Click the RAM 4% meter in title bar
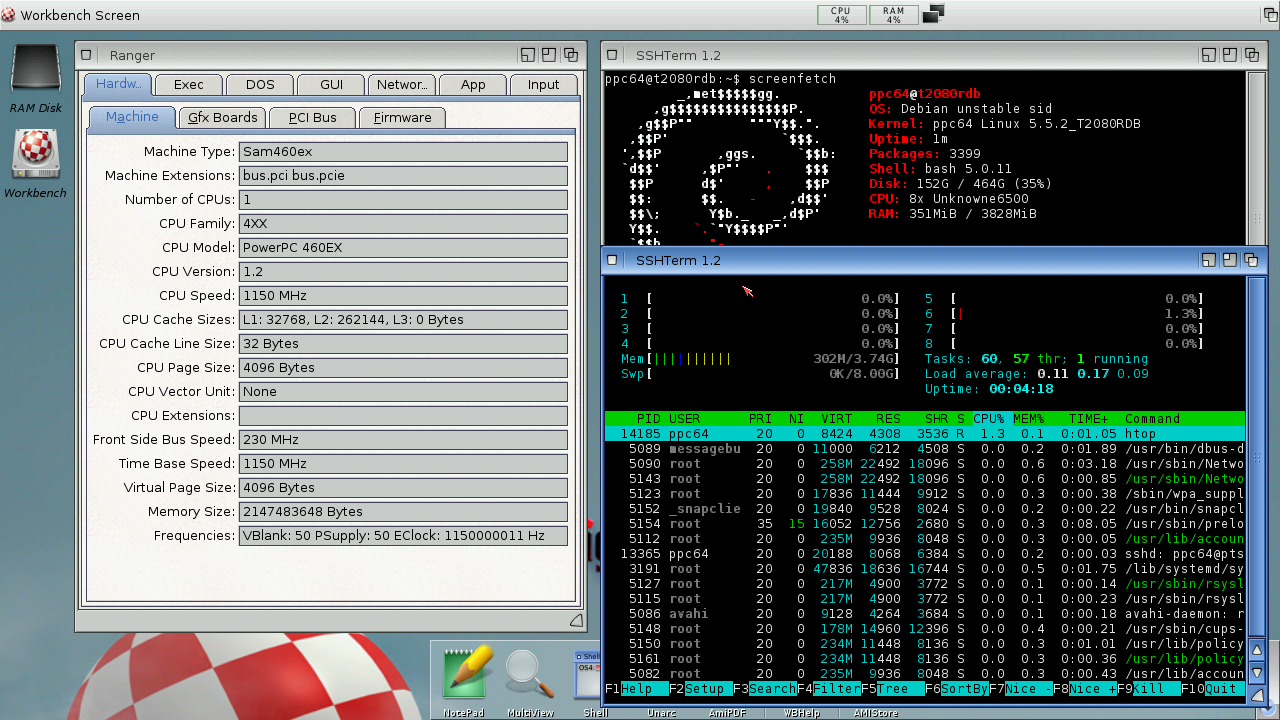 (x=893, y=15)
